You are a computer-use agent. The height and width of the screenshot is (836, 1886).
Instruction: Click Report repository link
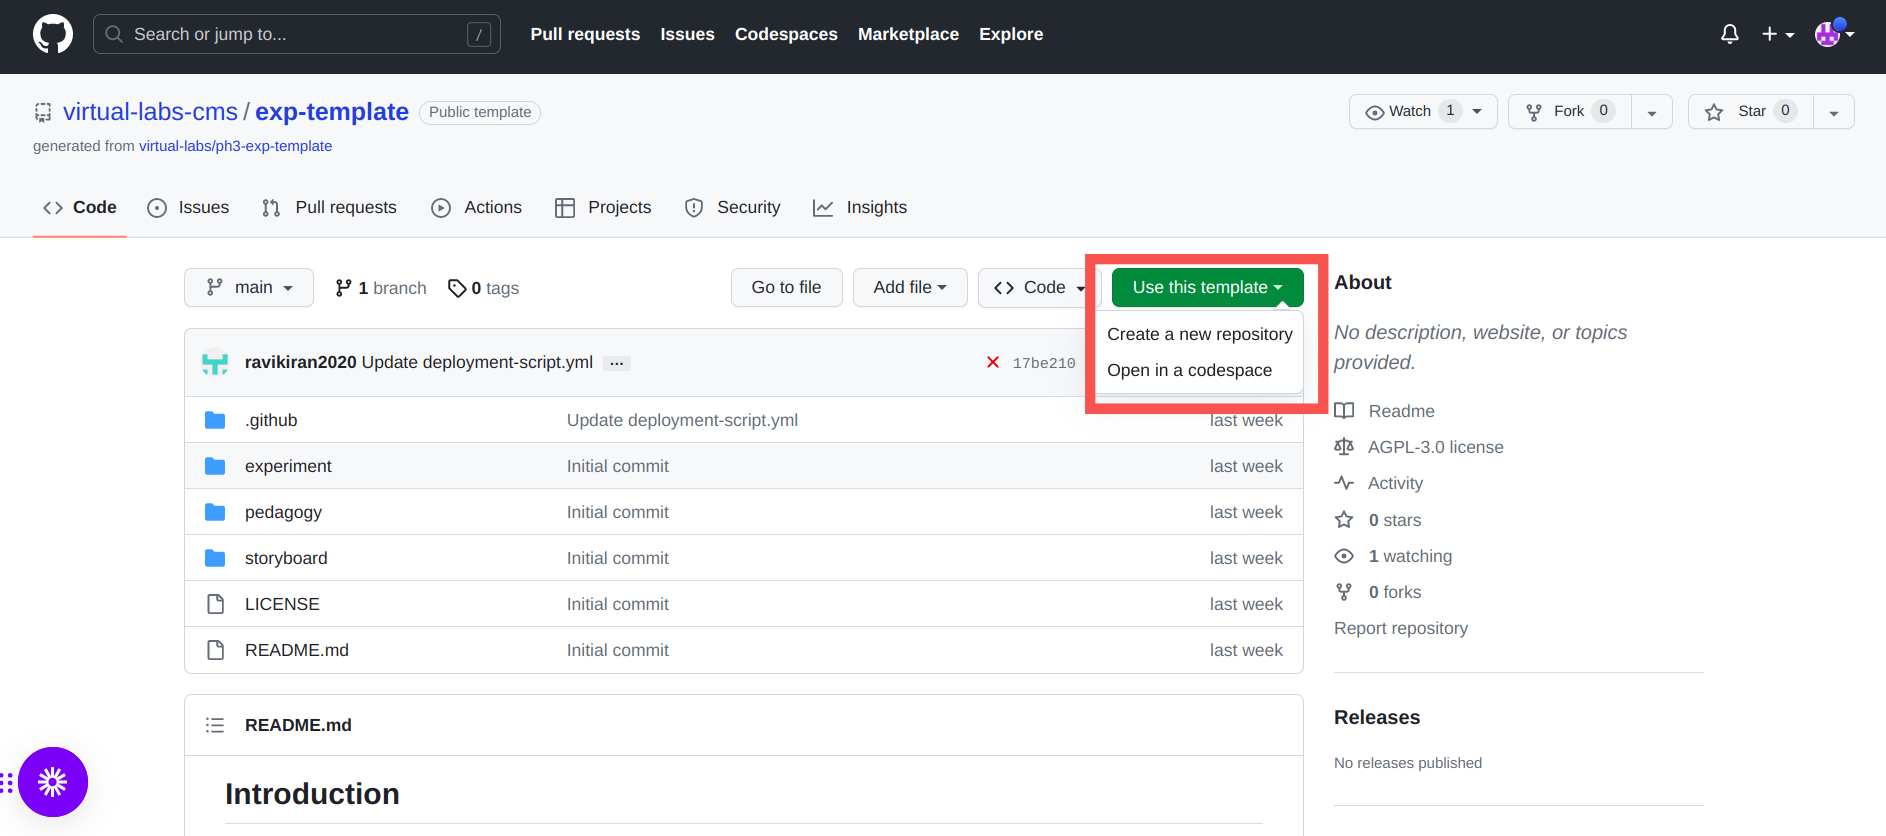tap(1401, 628)
